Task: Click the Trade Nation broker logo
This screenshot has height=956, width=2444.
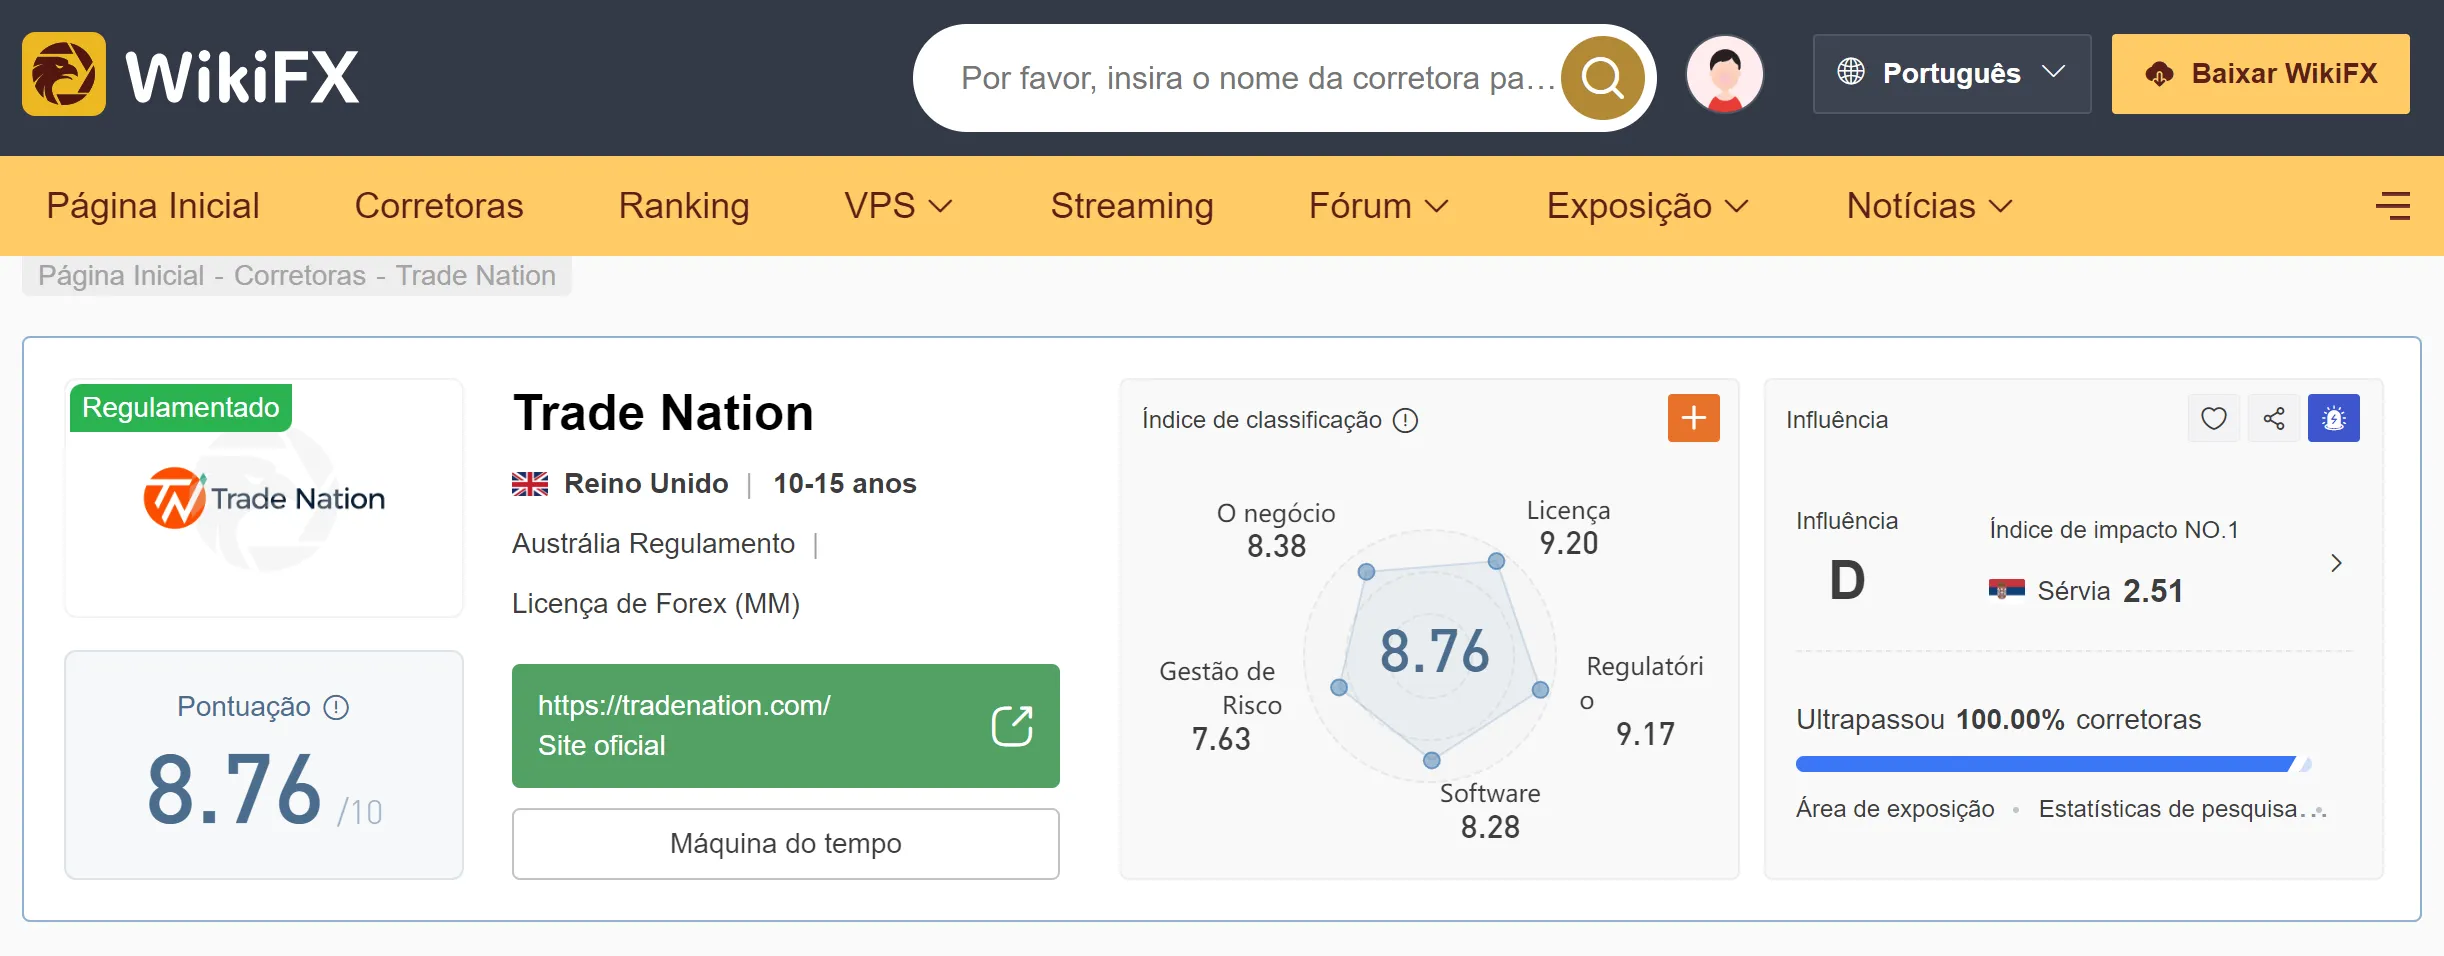Action: click(264, 498)
